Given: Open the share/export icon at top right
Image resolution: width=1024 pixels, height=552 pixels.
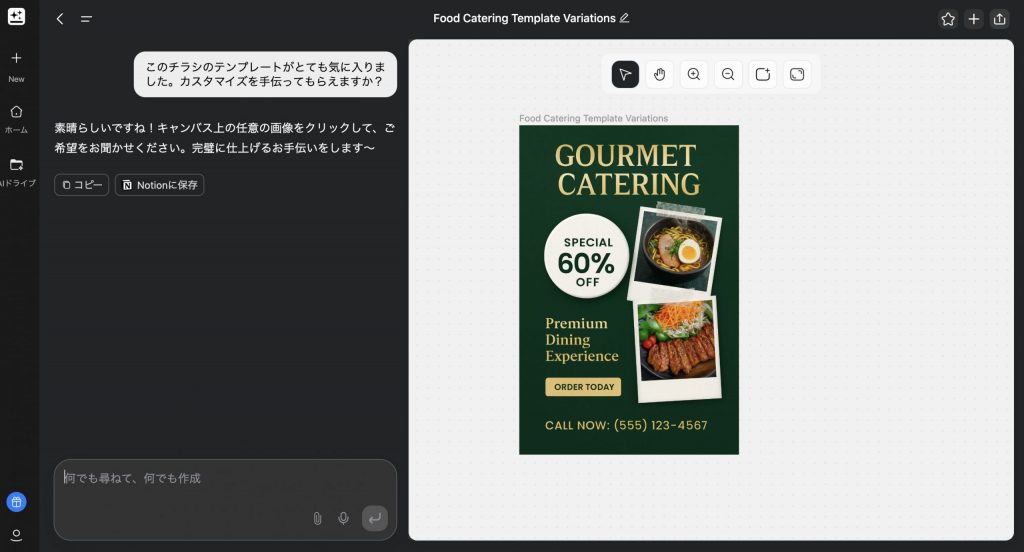Looking at the screenshot, I should pyautogui.click(x=999, y=19).
